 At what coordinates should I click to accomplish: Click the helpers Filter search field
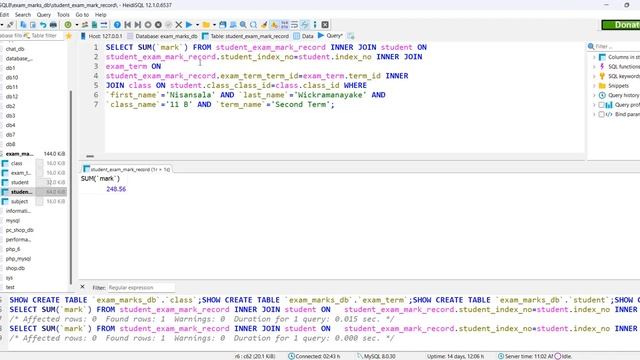(x=617, y=47)
